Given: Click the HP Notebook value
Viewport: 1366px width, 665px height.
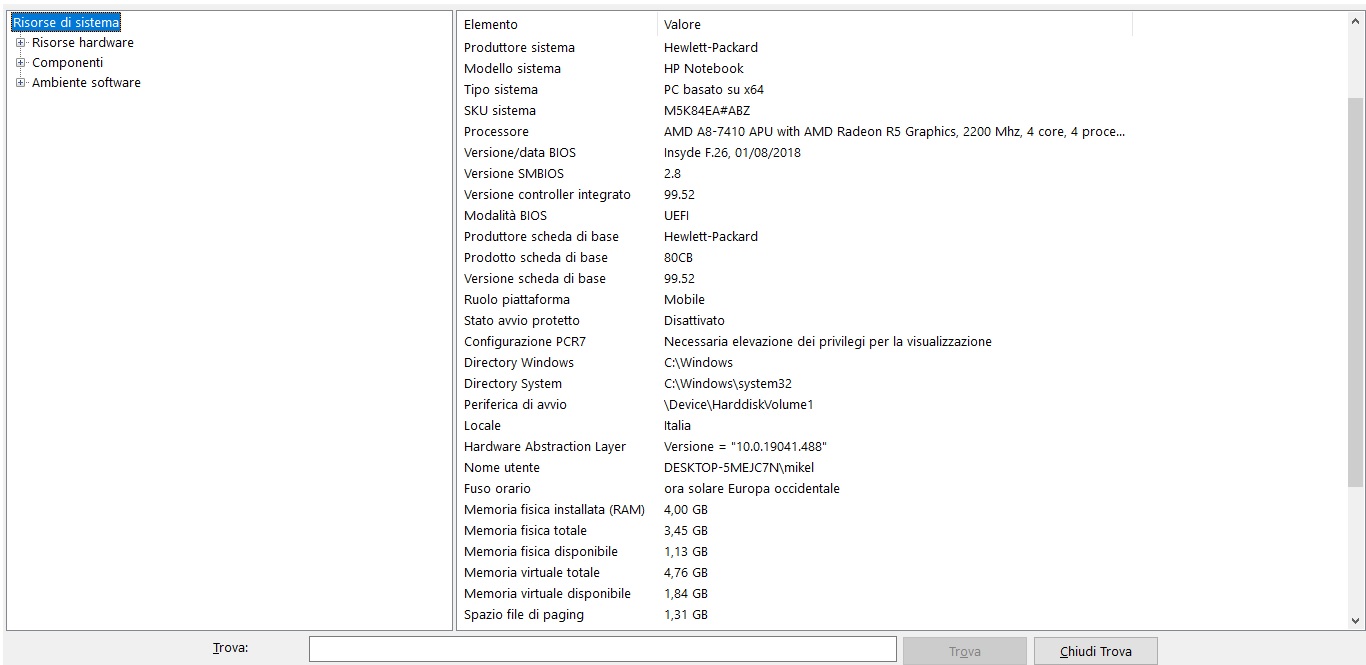Looking at the screenshot, I should click(704, 68).
